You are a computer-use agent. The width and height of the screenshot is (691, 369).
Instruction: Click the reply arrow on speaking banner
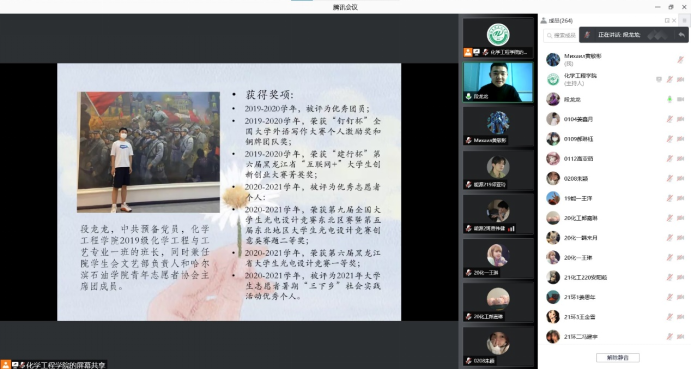[x=682, y=35]
